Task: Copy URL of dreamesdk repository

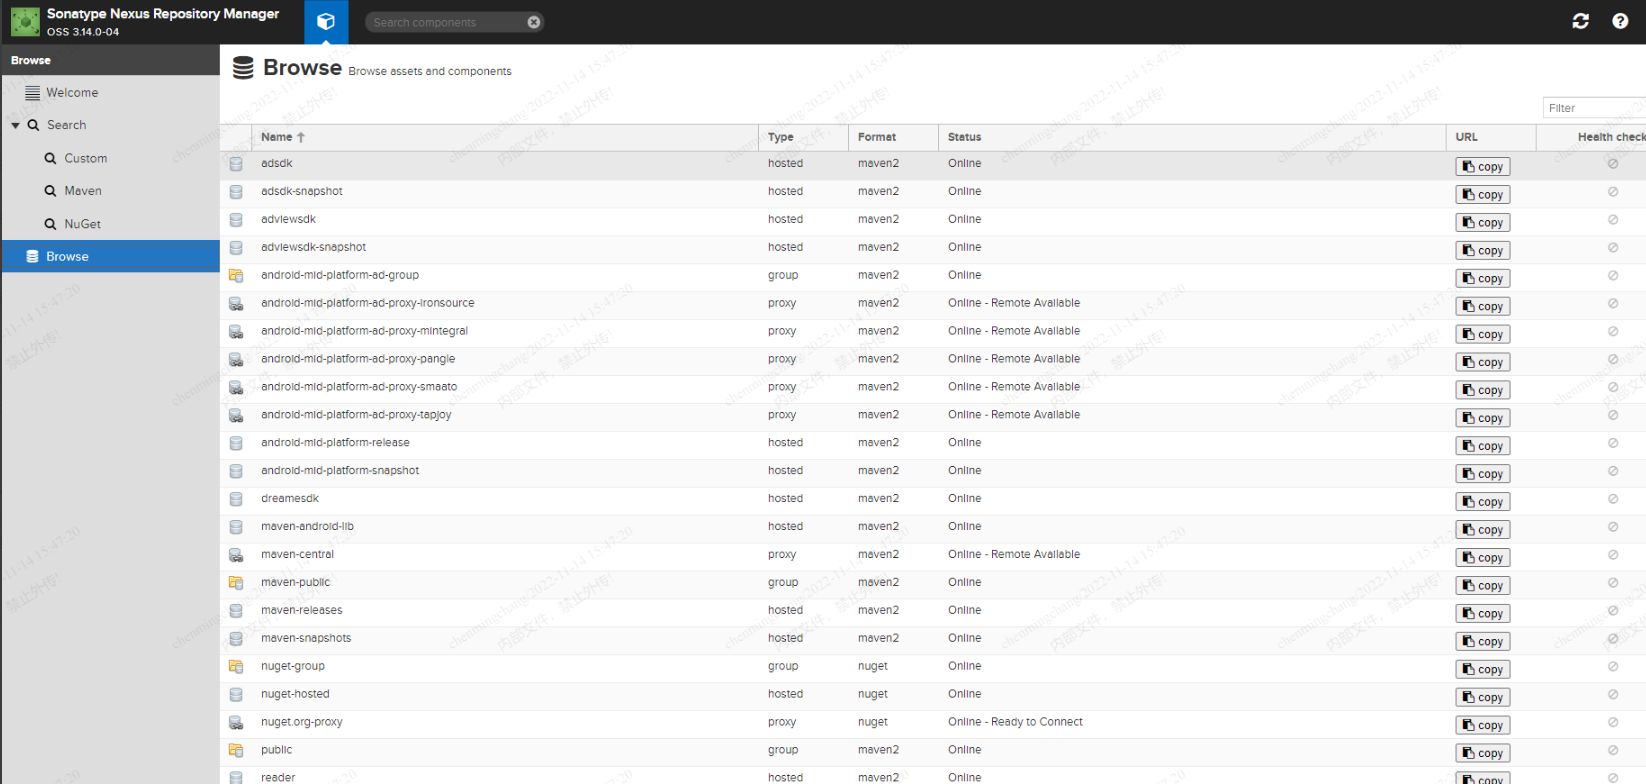Action: click(x=1482, y=502)
